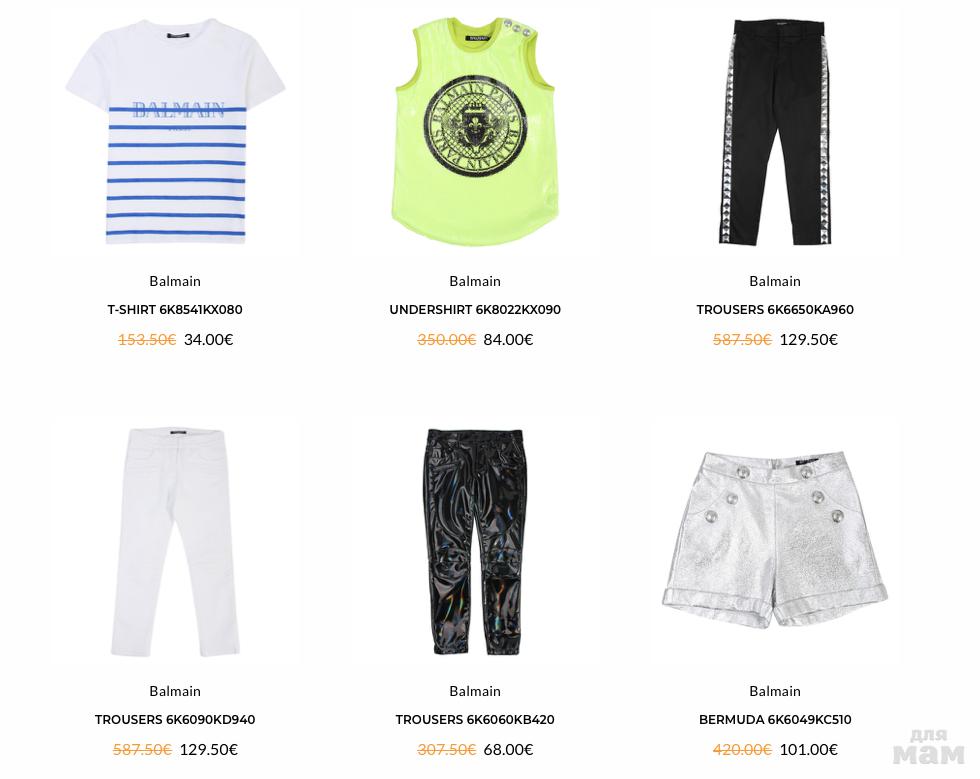This screenshot has height=779, width=980.
Task: Click the BERMUDA 6K6049KC510 title
Action: tap(775, 720)
